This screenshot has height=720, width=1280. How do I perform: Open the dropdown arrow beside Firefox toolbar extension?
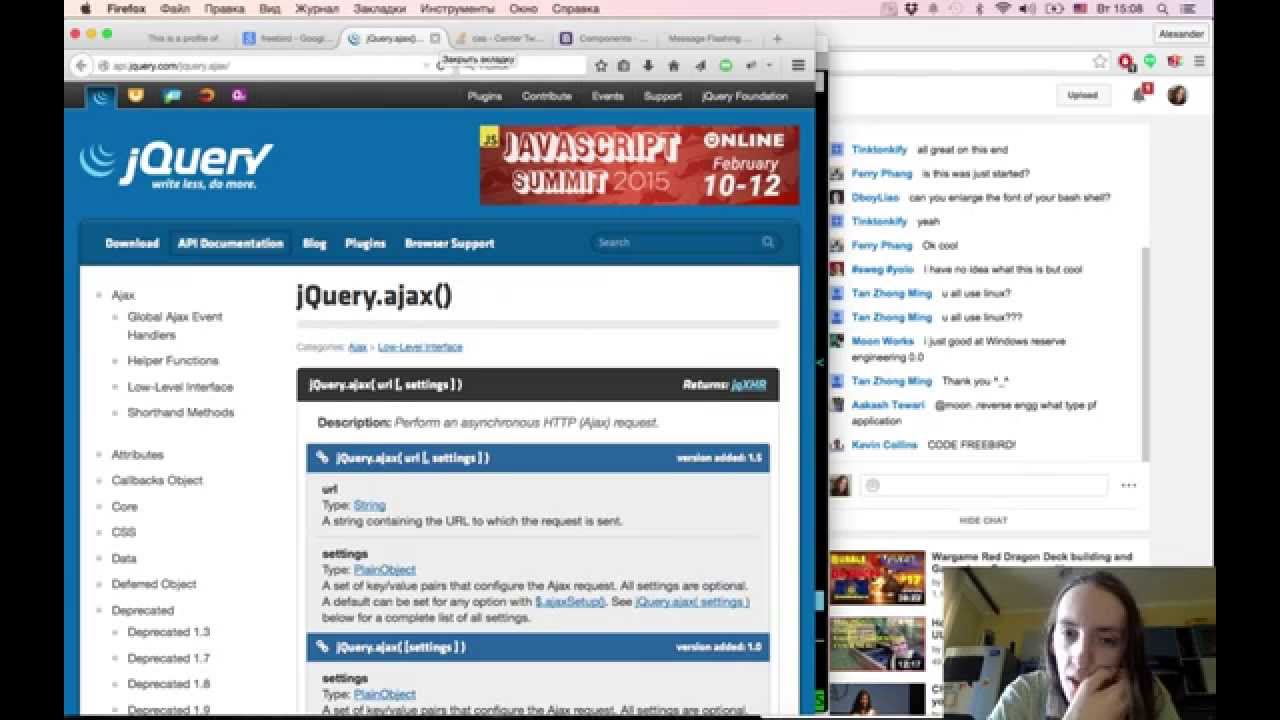pyautogui.click(x=769, y=66)
